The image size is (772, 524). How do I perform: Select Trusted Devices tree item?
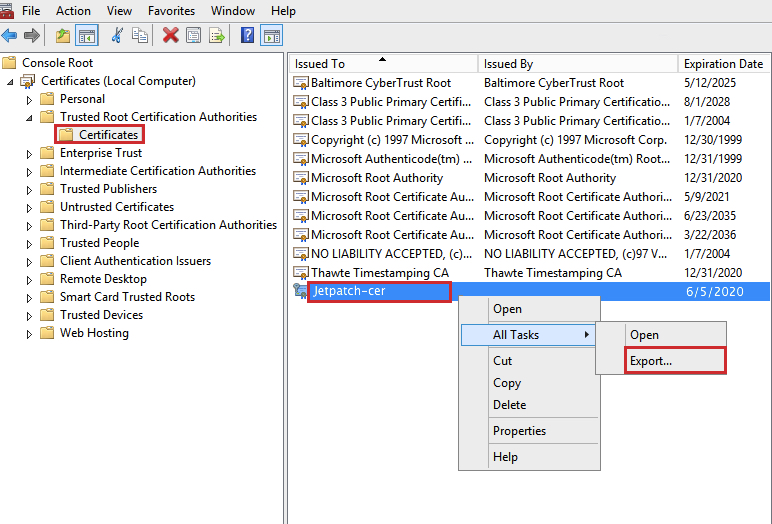click(101, 315)
